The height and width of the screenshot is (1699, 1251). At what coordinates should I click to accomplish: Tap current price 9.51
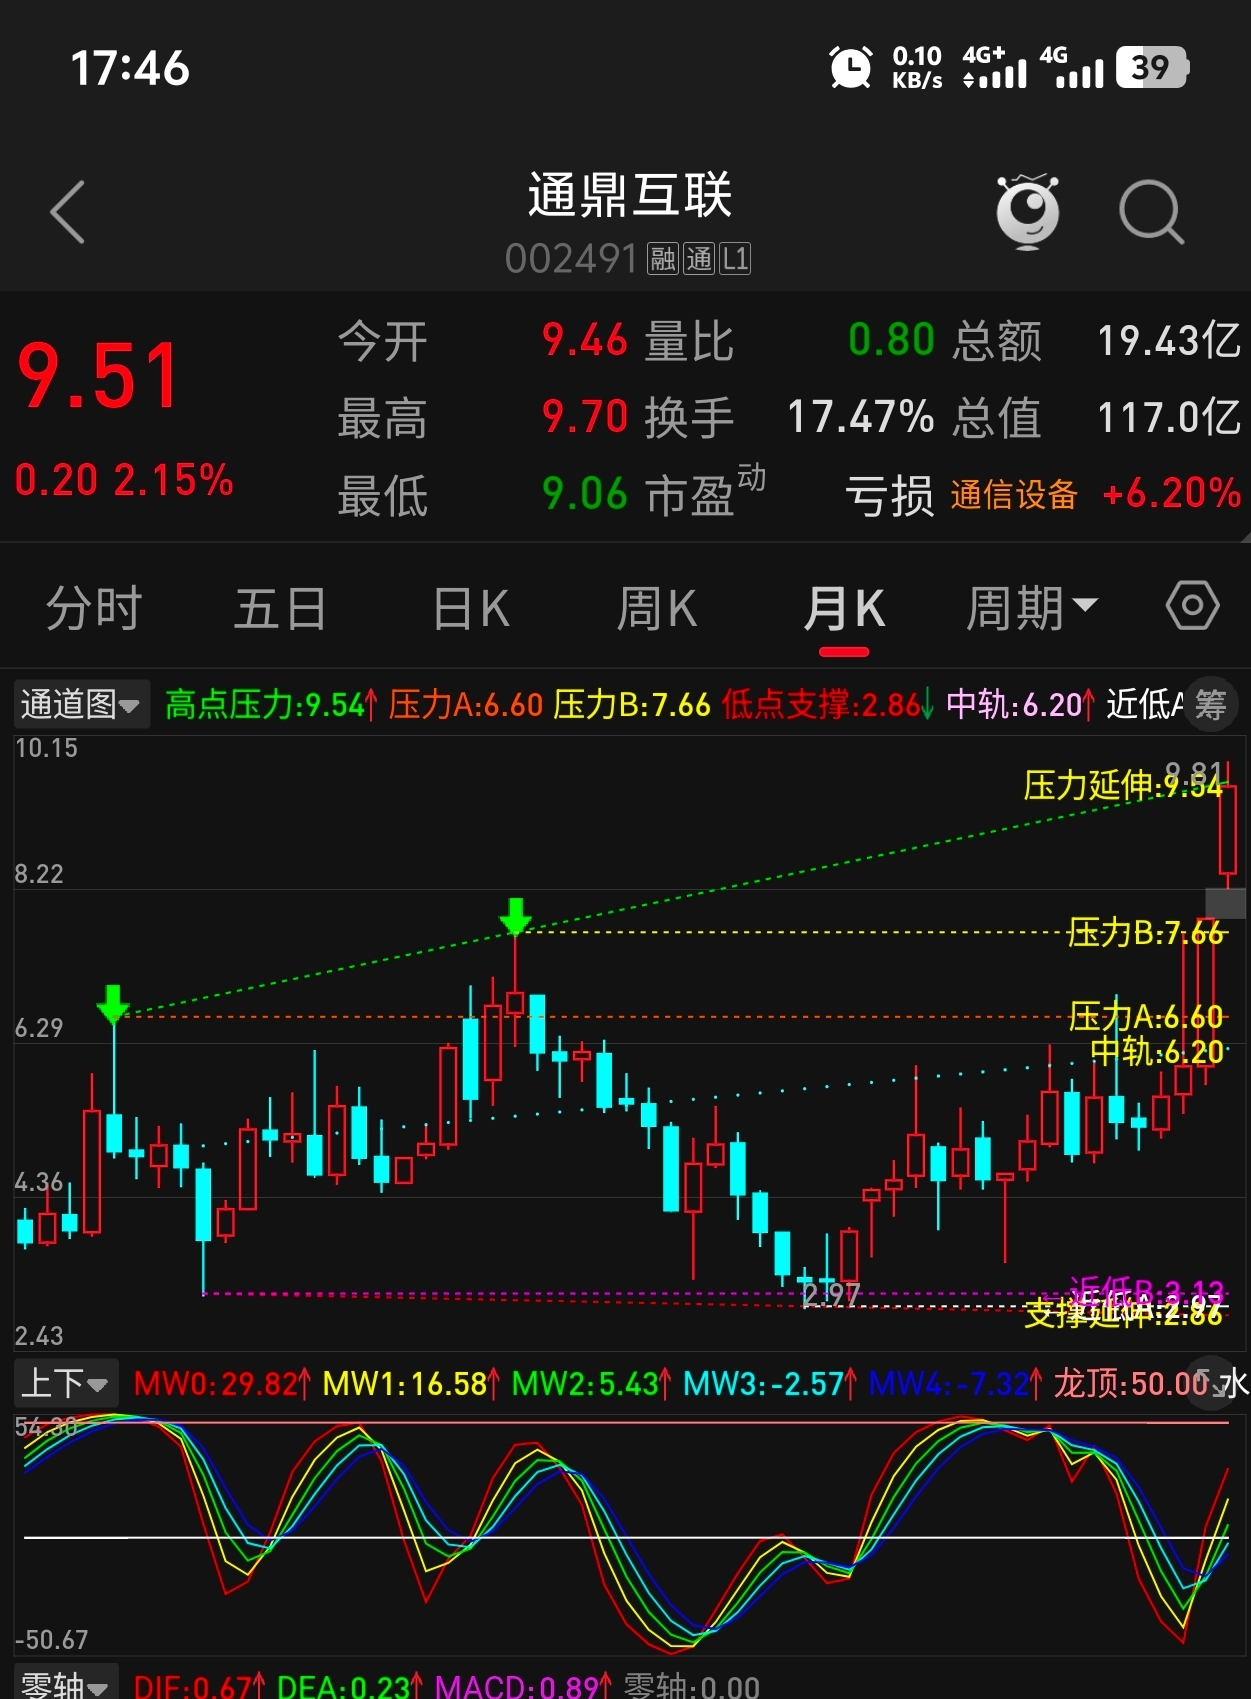99,376
